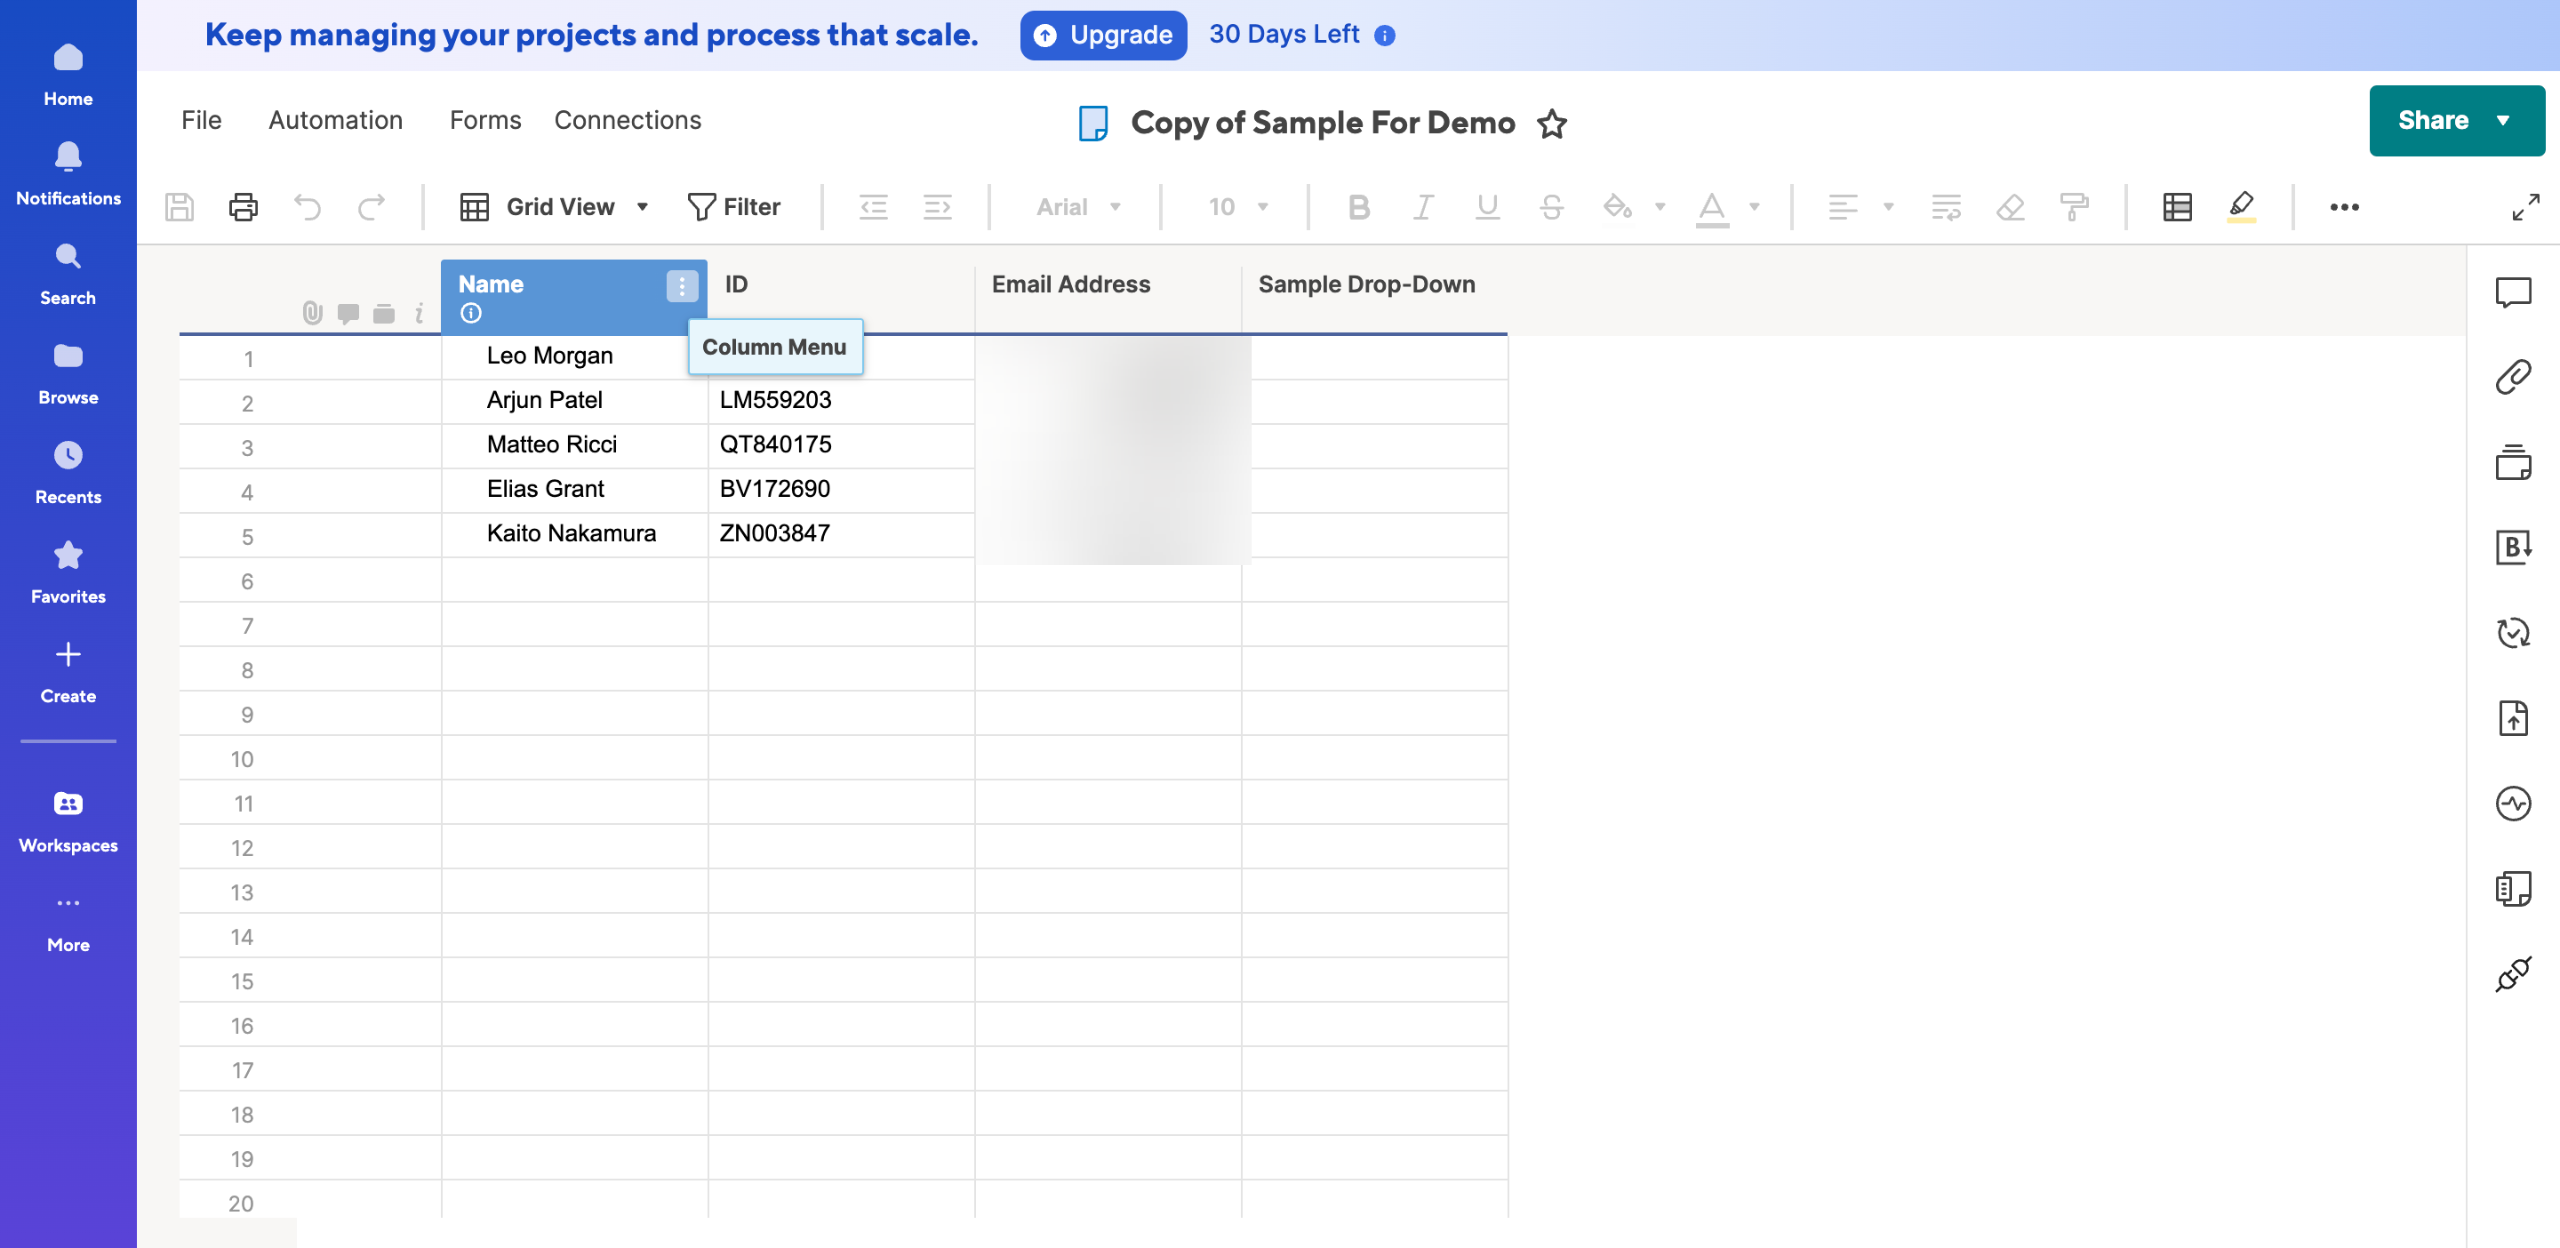Open the Conversations panel icon
The height and width of the screenshot is (1248, 2560).
2513,292
